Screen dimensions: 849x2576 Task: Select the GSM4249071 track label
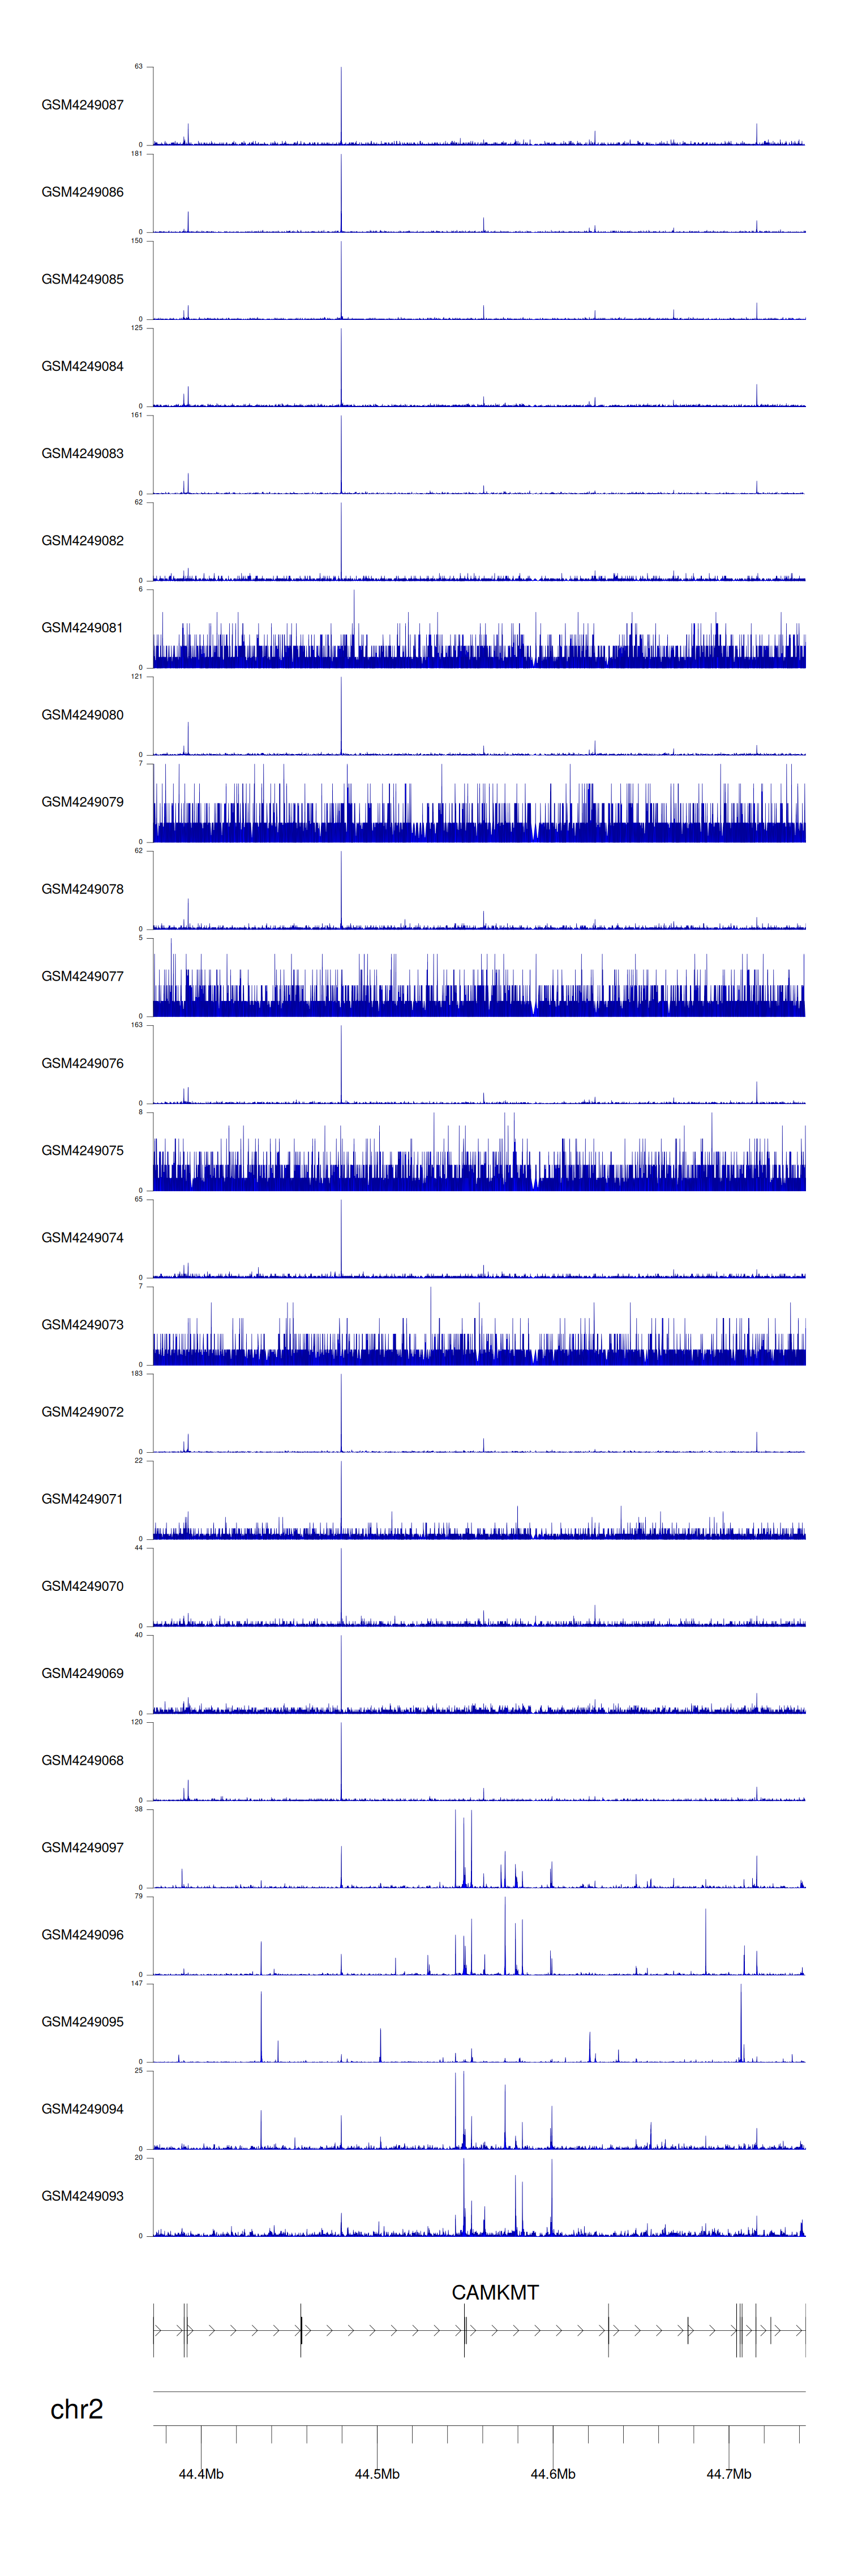point(82,1498)
